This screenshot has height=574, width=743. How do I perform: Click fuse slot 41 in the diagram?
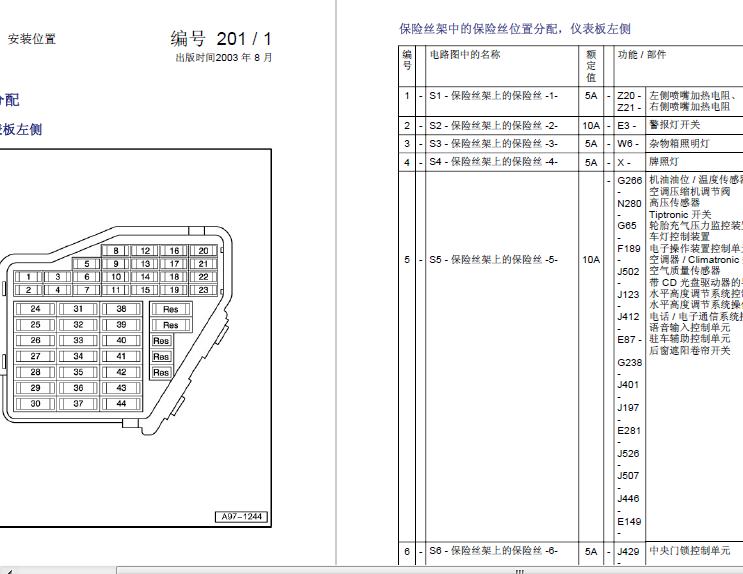(121, 356)
